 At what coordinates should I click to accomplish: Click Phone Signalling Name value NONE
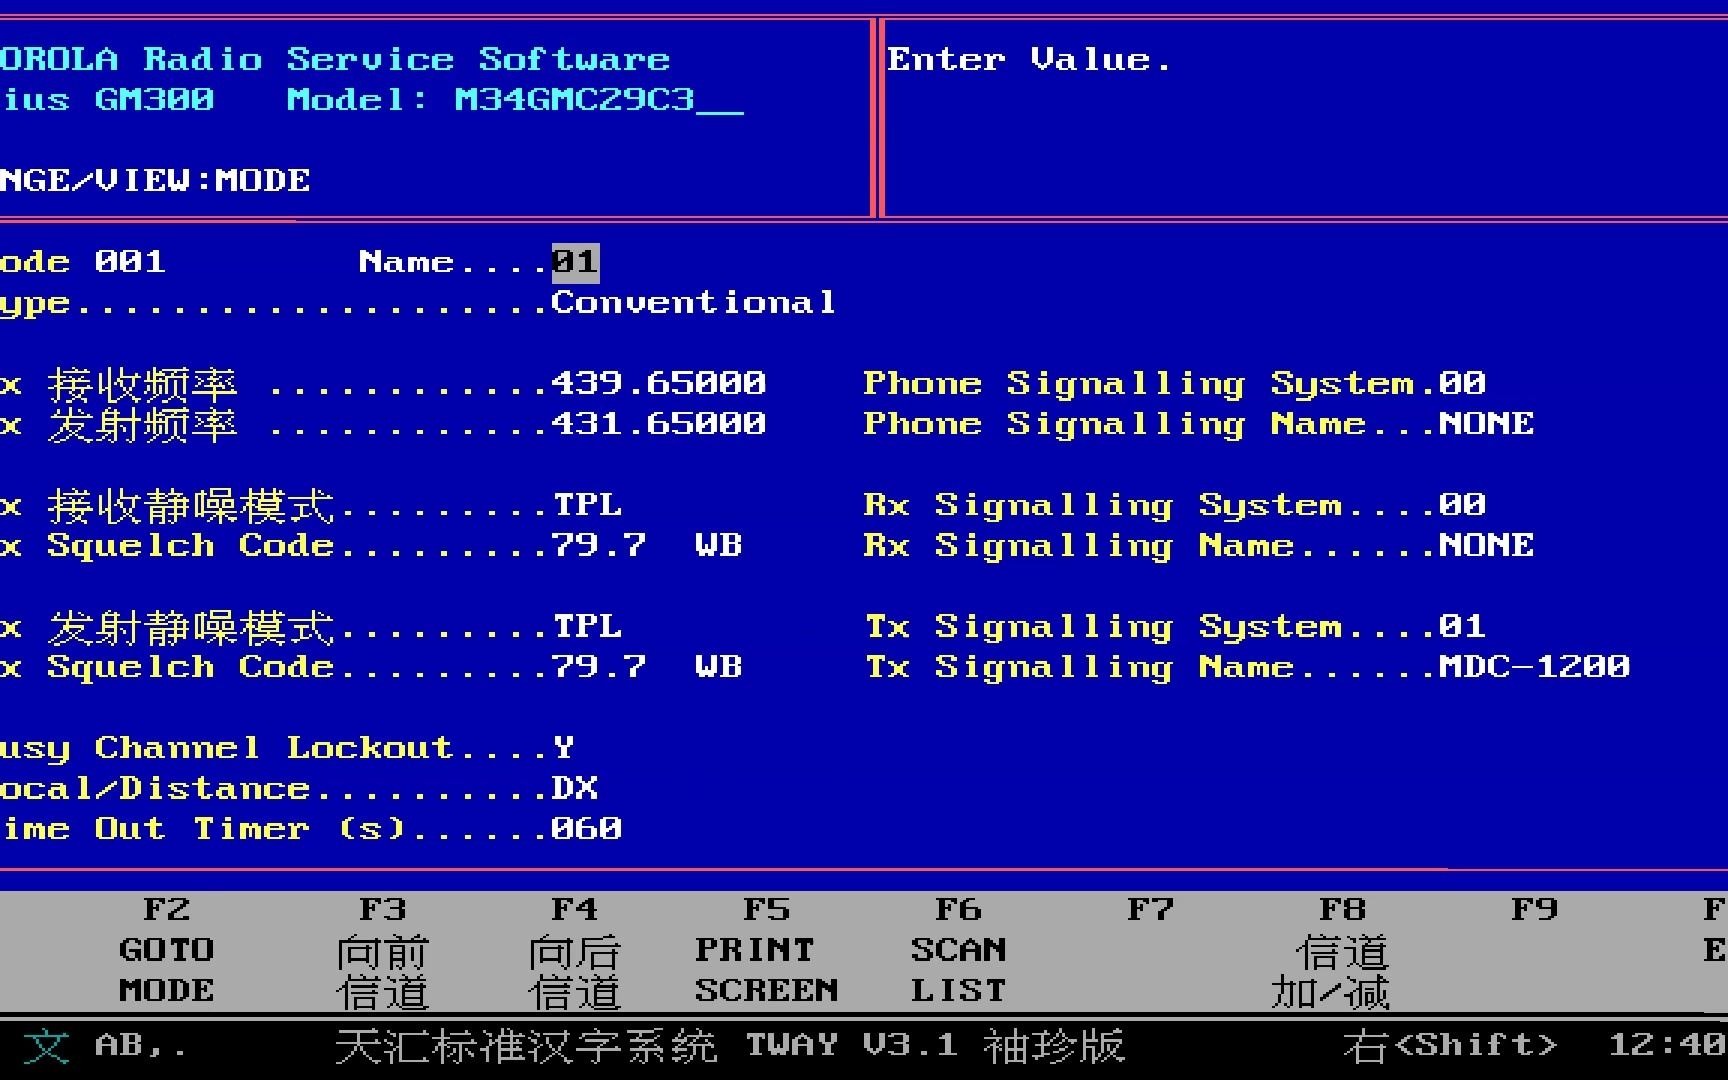pos(1486,423)
